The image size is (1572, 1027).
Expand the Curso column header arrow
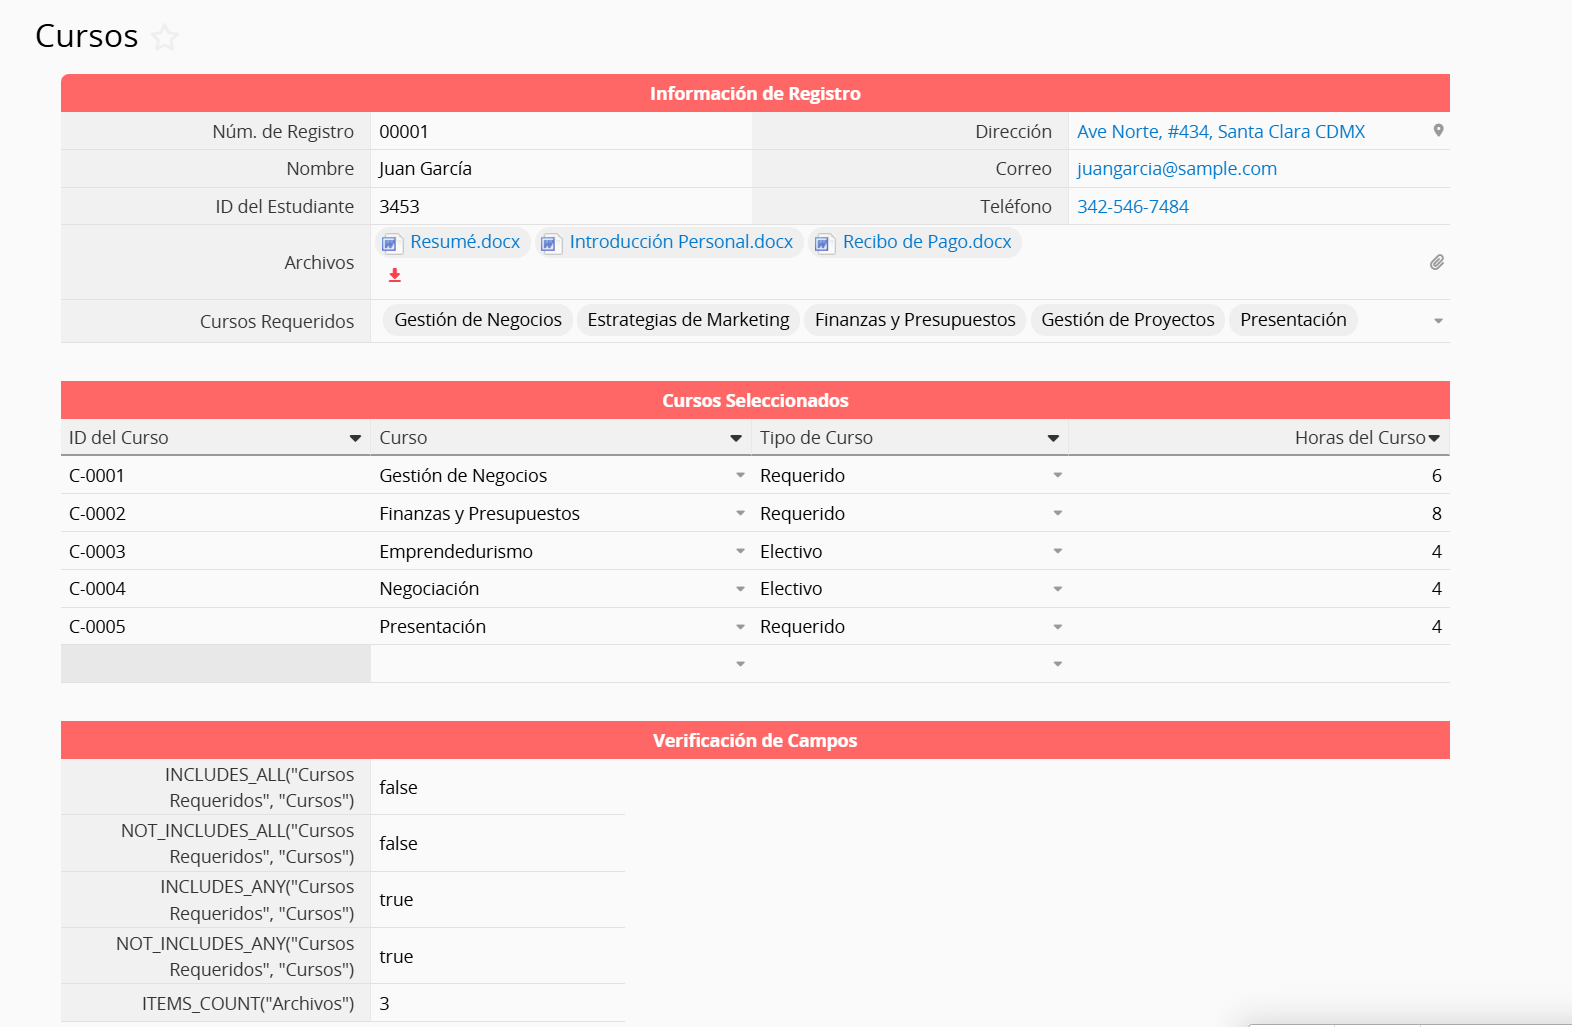[736, 438]
